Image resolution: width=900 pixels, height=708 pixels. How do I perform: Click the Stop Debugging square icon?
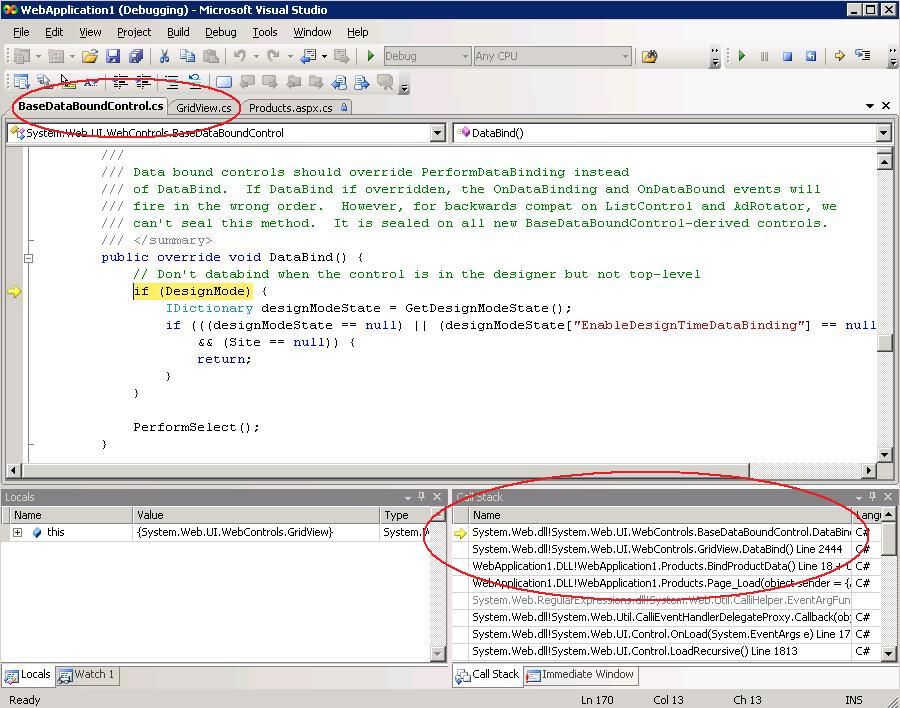(788, 56)
